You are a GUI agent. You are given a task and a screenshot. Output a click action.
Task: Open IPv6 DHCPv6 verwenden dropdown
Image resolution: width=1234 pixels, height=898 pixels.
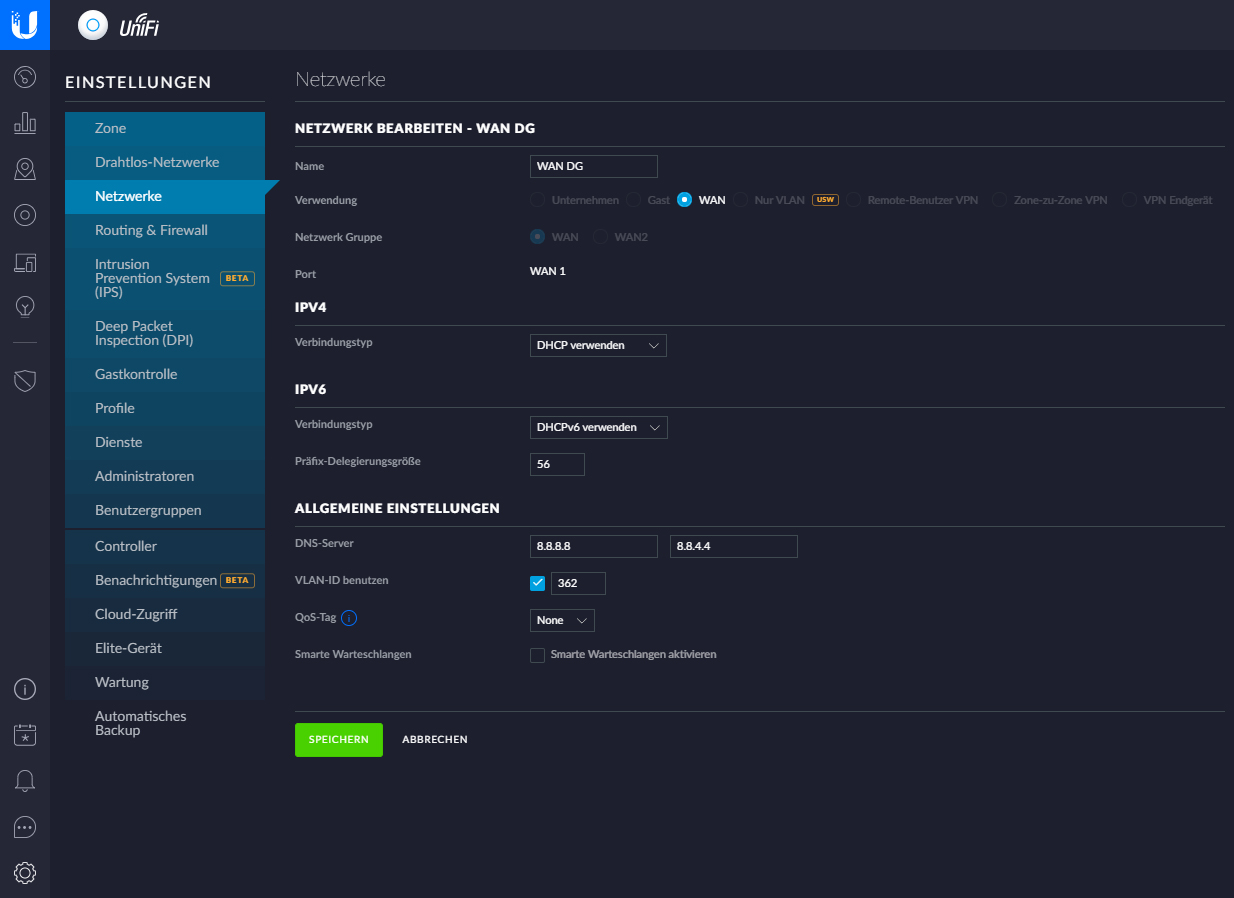tap(598, 428)
